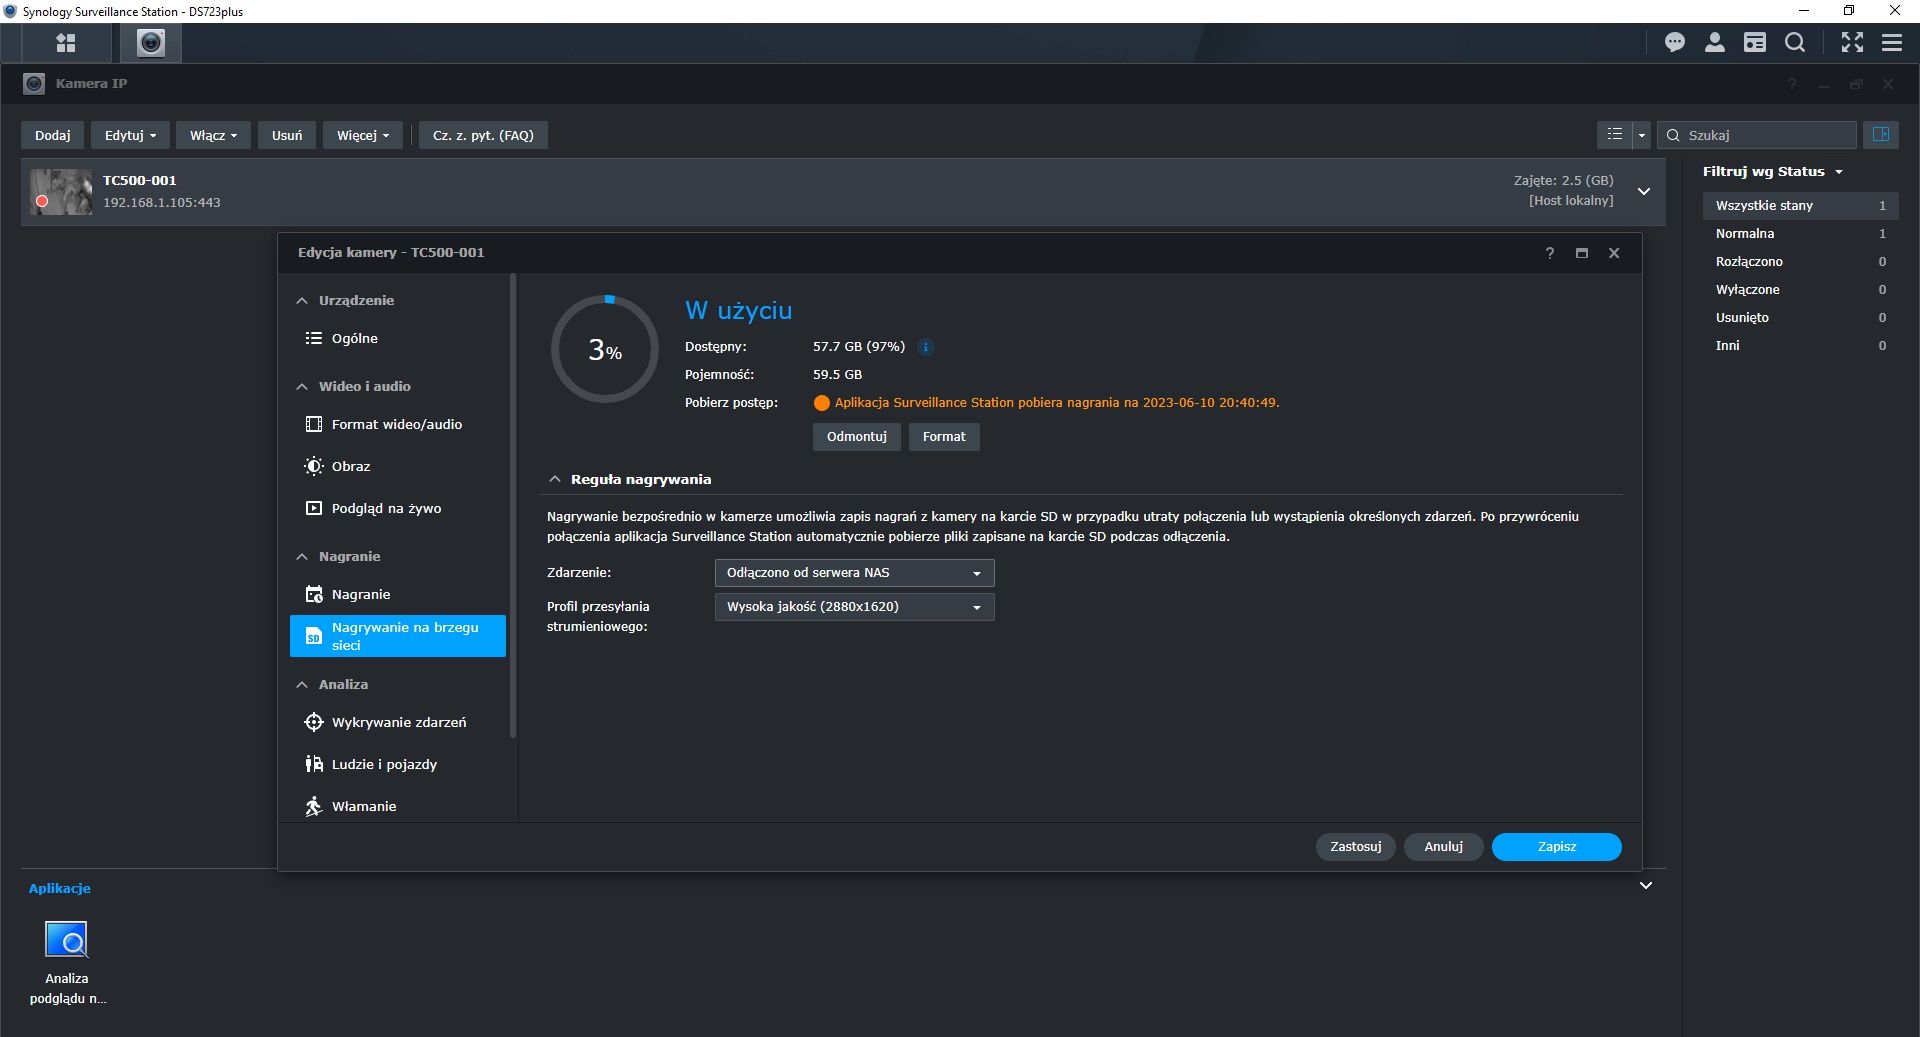Filter by Wyłączone status
1920x1037 pixels.
tap(1800, 289)
